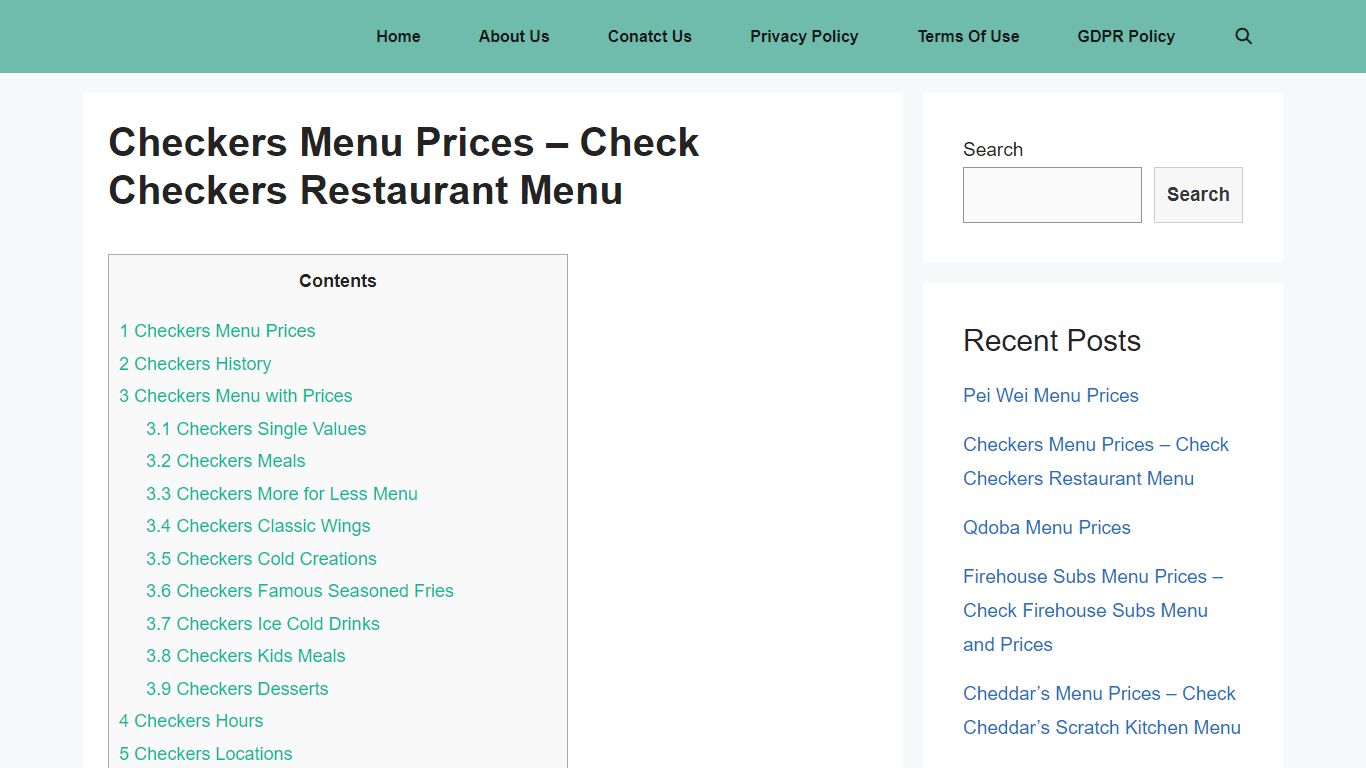The width and height of the screenshot is (1366, 768).
Task: Jump to 4 Checkers Hours
Action: pos(191,721)
